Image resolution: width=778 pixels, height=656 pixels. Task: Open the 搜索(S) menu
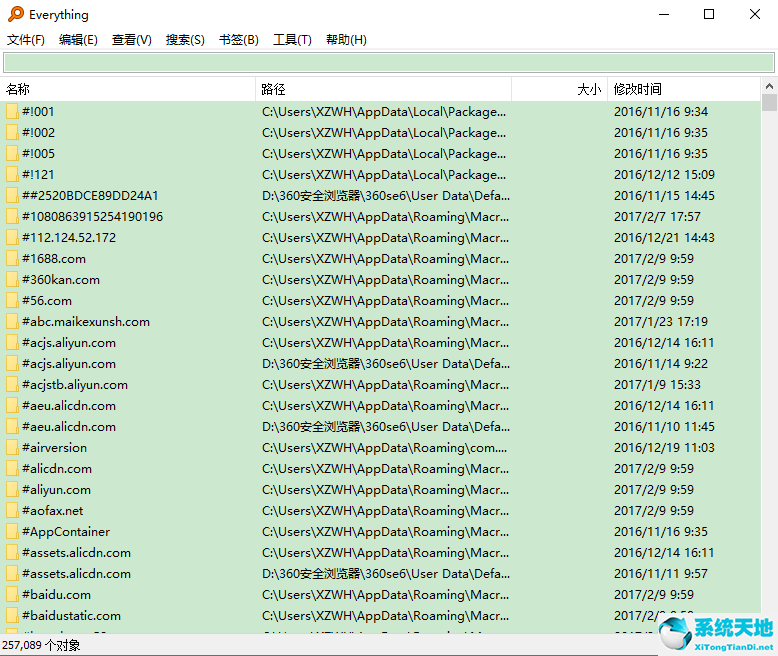pyautogui.click(x=185, y=40)
